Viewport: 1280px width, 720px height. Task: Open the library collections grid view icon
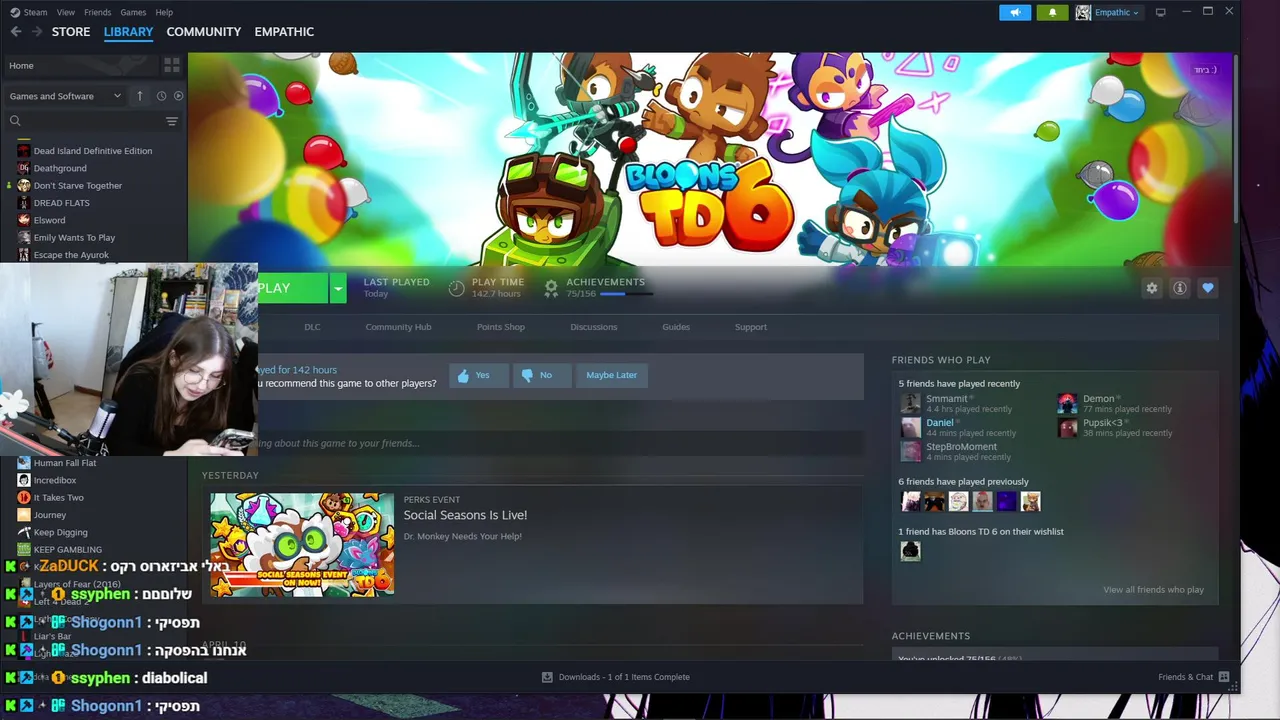172,65
